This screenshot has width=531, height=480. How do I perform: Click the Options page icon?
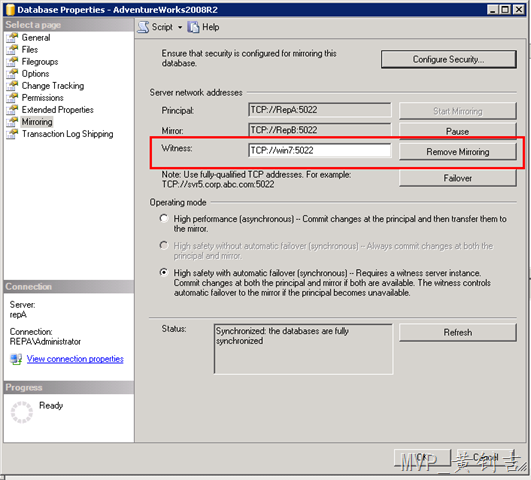(x=12, y=74)
